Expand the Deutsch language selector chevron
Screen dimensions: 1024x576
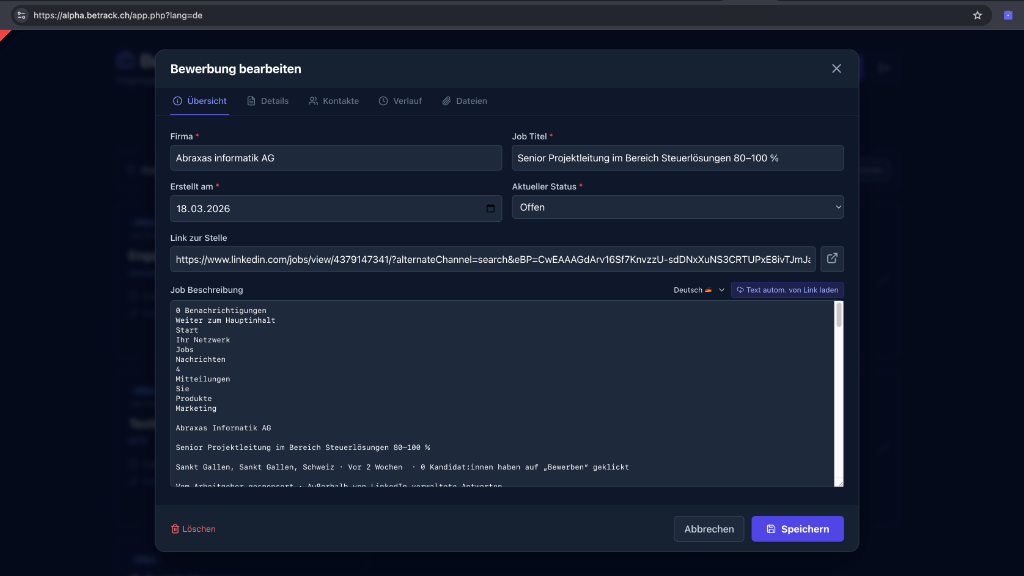point(721,289)
